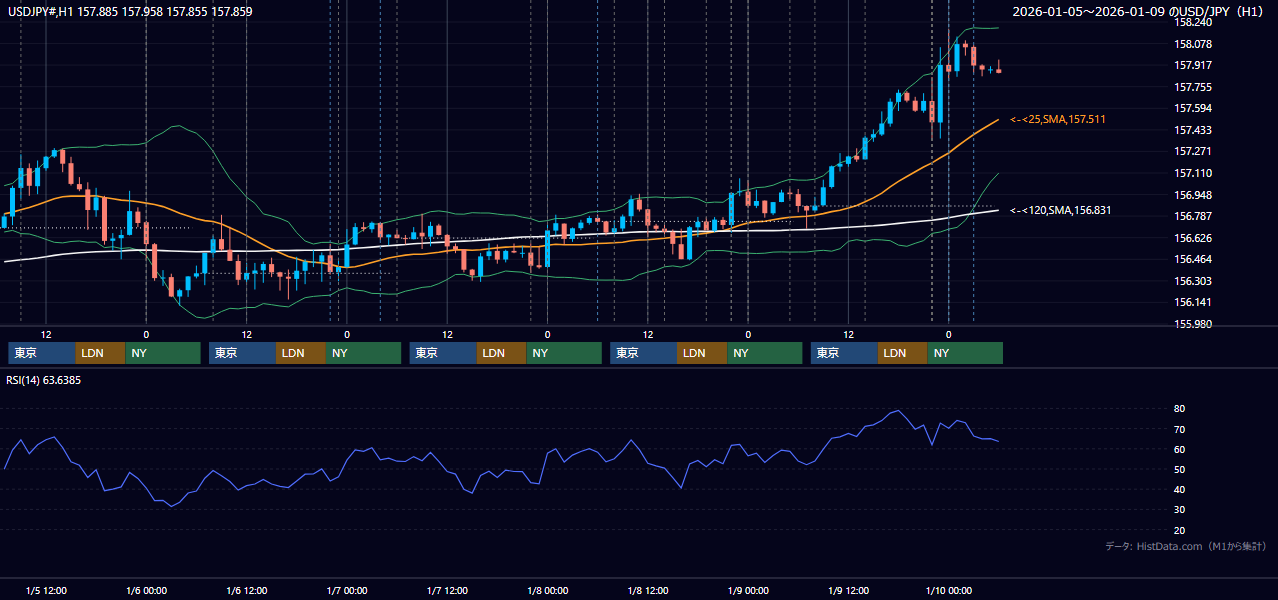
Task: Select the 120 SMA 156.831 label
Action: [x=1060, y=211]
